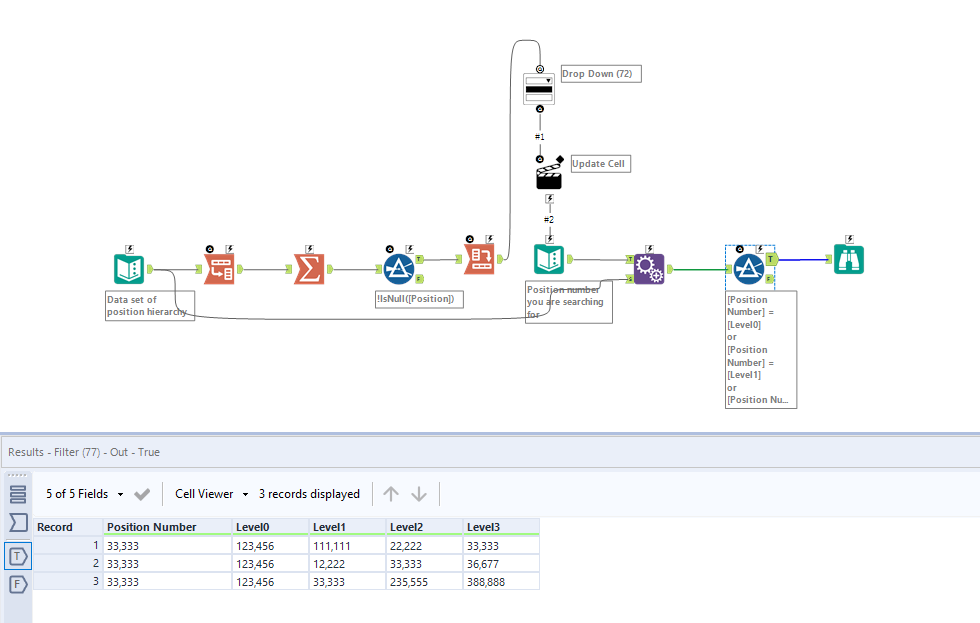
Task: Click the Drop Down (72) annotation label
Action: click(601, 74)
